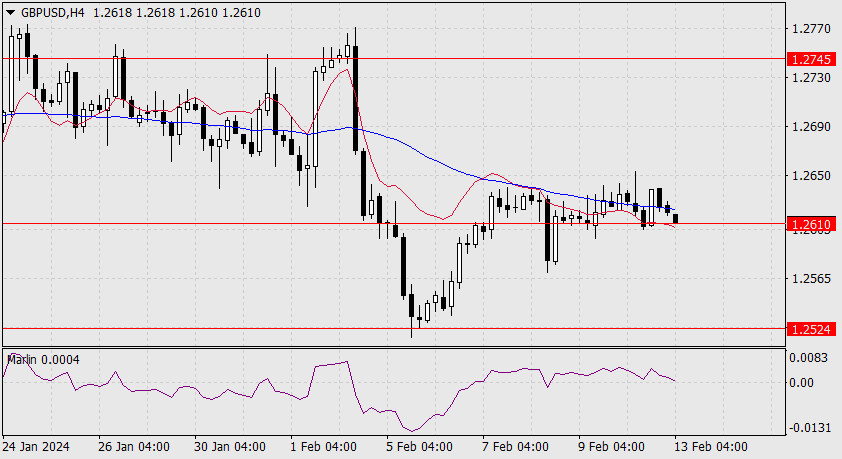
Task: Select the GBPUSD,H4 chart title text
Action: (53, 12)
